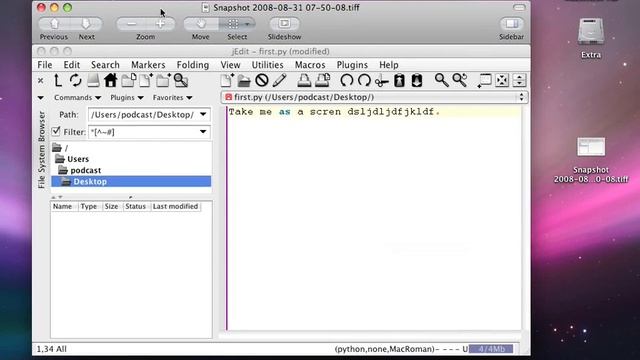
Task: Click Next button in Preview toolbar
Action: coord(86,24)
